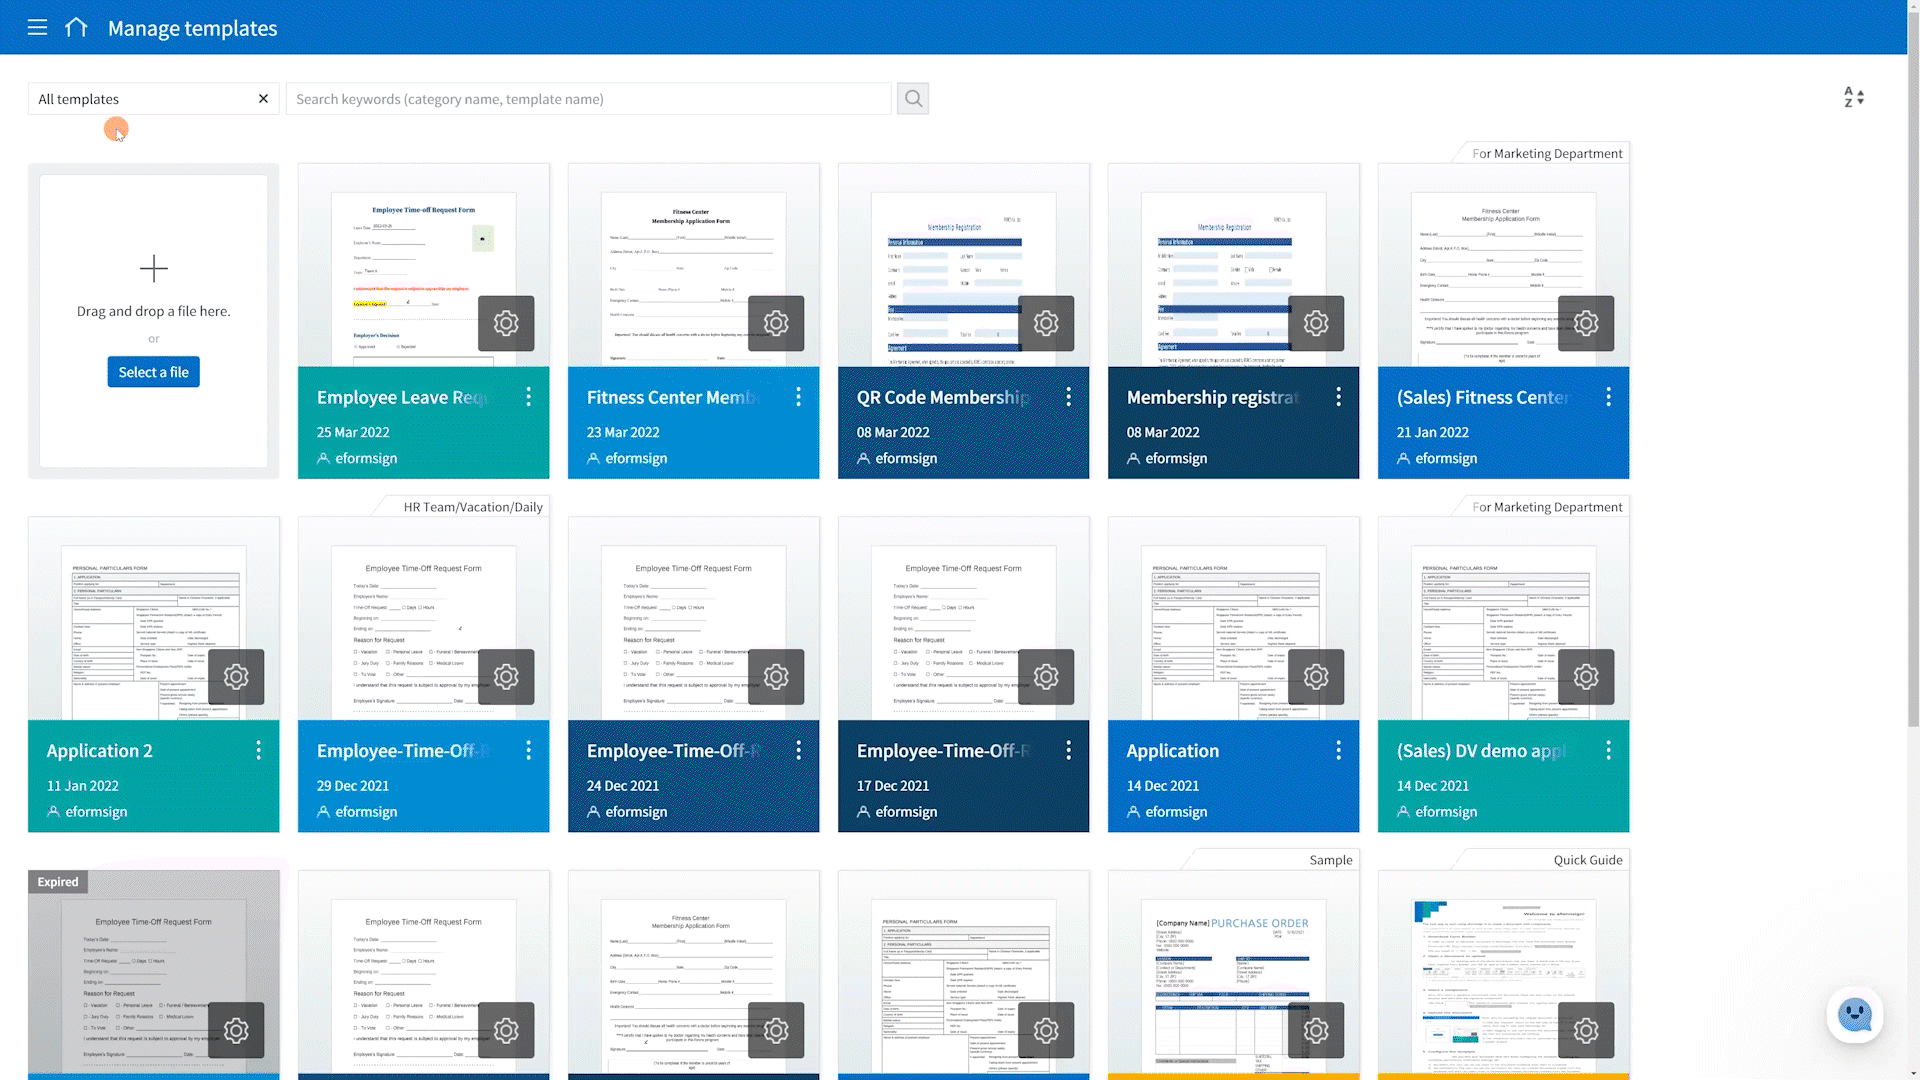The image size is (1920, 1080).
Task: Open the chatbot assistant icon
Action: (1855, 1015)
